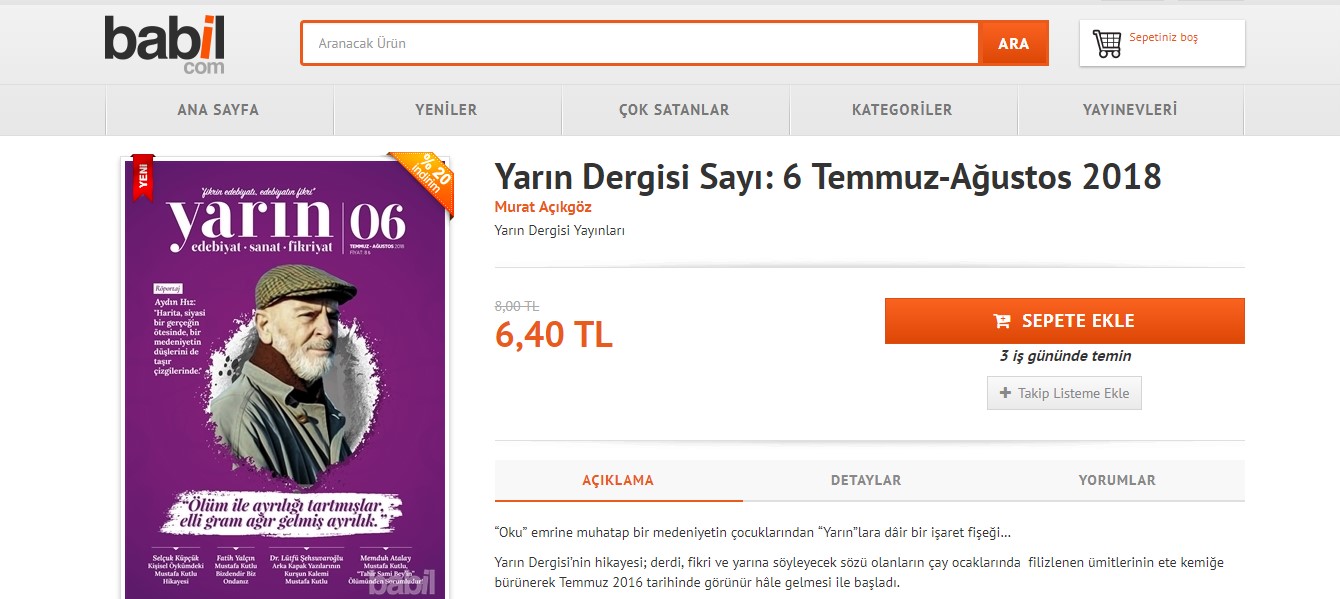Open the YENİLER menu item
This screenshot has width=1340, height=599.
coord(446,110)
